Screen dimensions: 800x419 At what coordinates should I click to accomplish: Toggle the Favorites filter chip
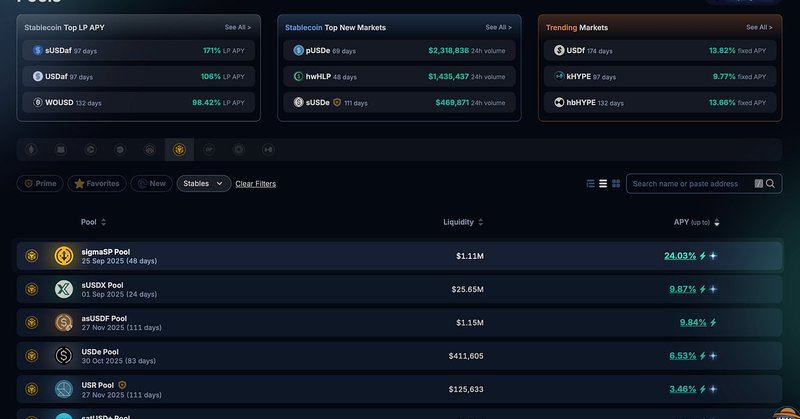tap(96, 184)
